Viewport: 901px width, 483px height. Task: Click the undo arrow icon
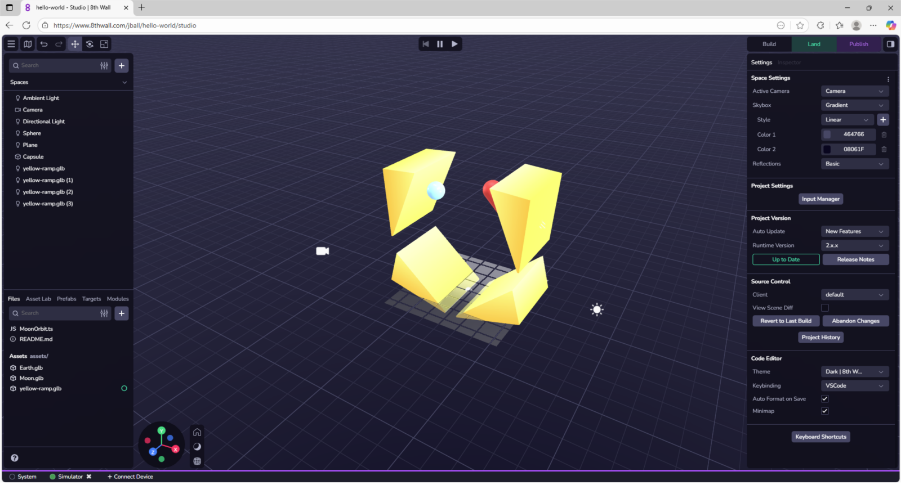(44, 44)
